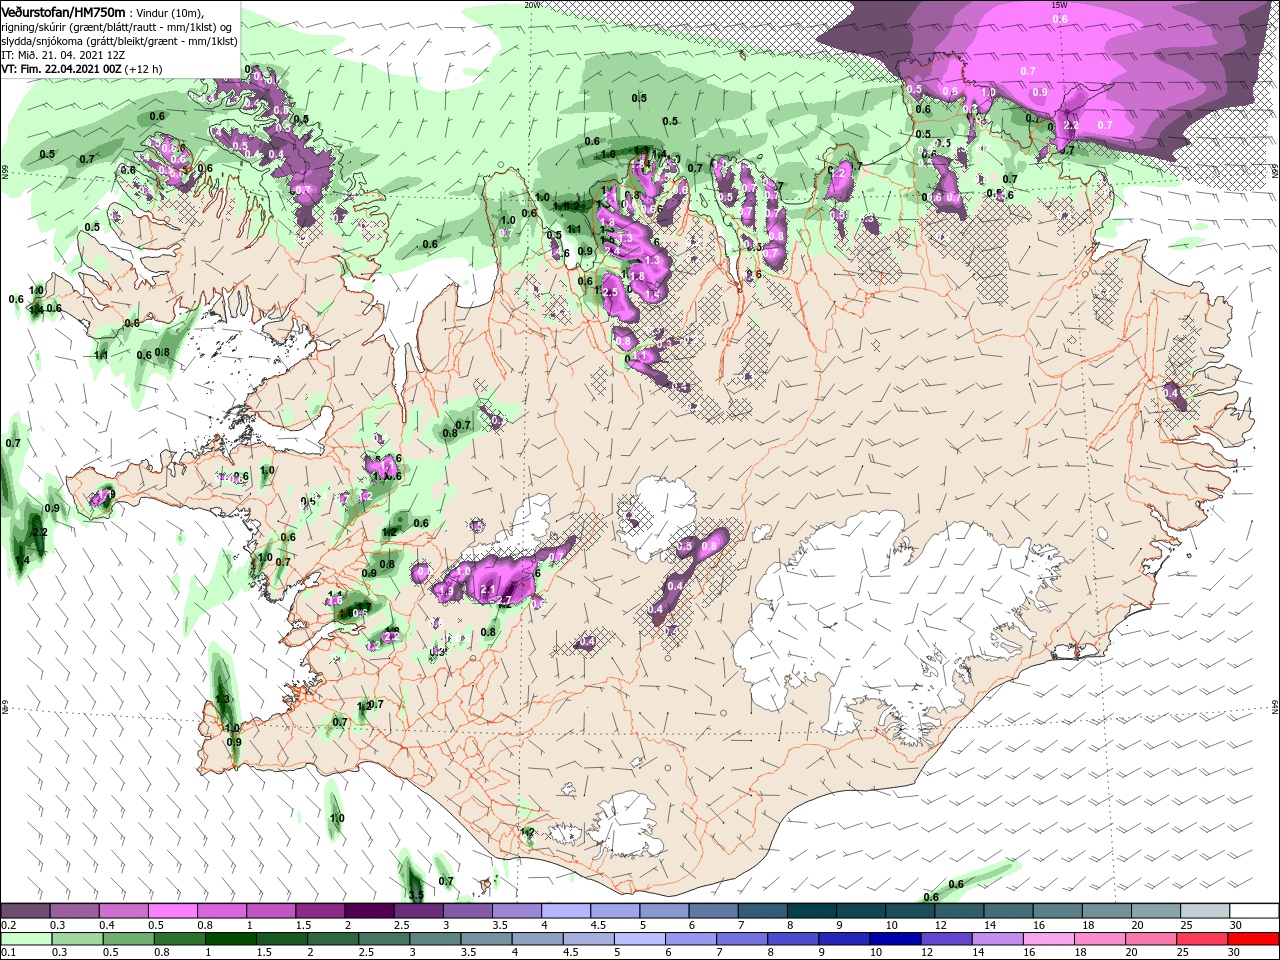
Task: Pick the pale blue 4 snow legend swatch
Action: (566, 911)
